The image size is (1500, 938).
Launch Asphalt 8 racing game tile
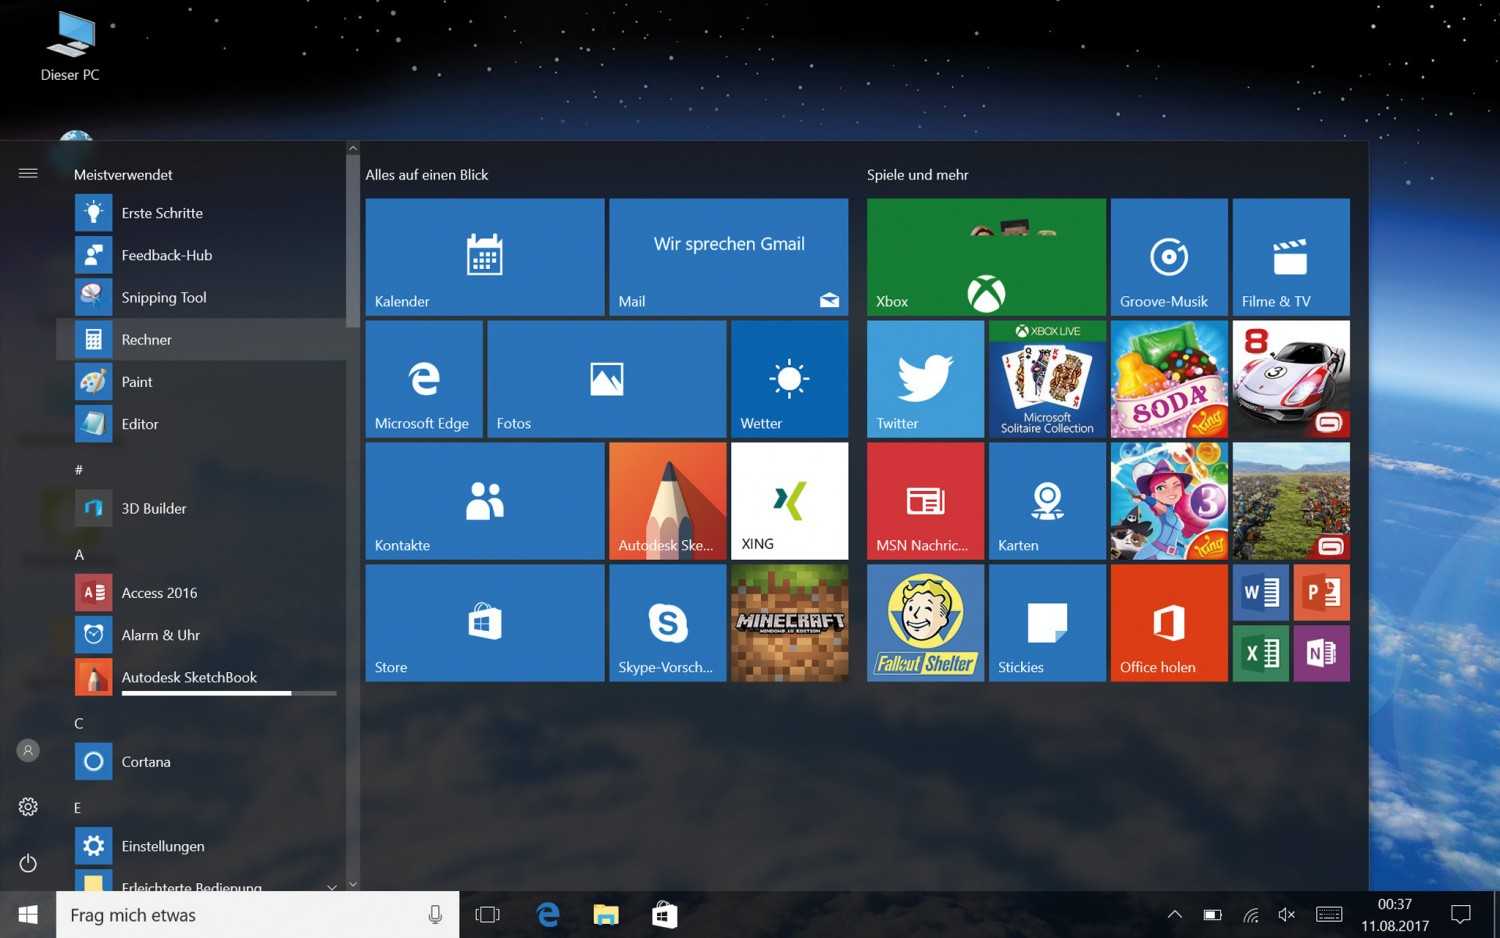click(x=1291, y=379)
